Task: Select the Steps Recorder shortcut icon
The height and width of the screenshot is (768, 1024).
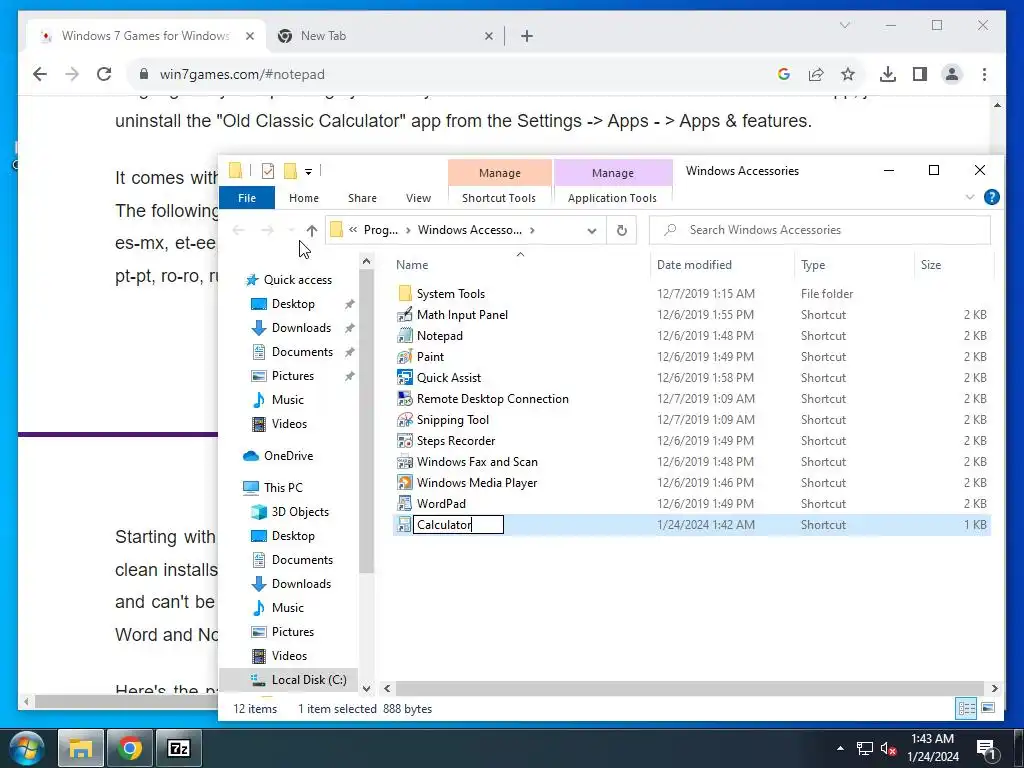Action: [x=405, y=441]
